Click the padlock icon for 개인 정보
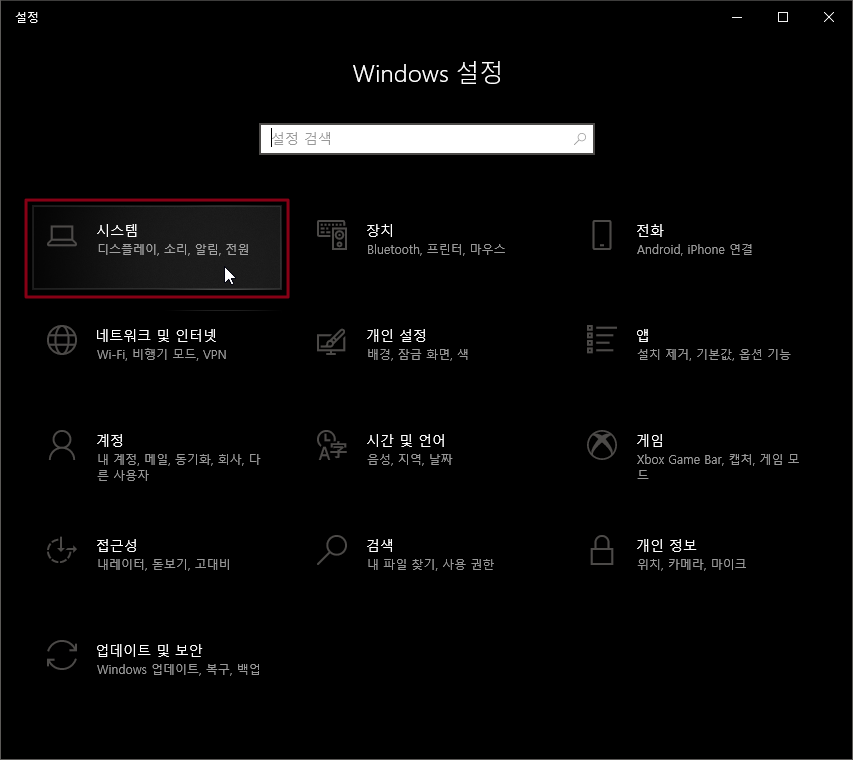The height and width of the screenshot is (760, 853). (x=602, y=550)
